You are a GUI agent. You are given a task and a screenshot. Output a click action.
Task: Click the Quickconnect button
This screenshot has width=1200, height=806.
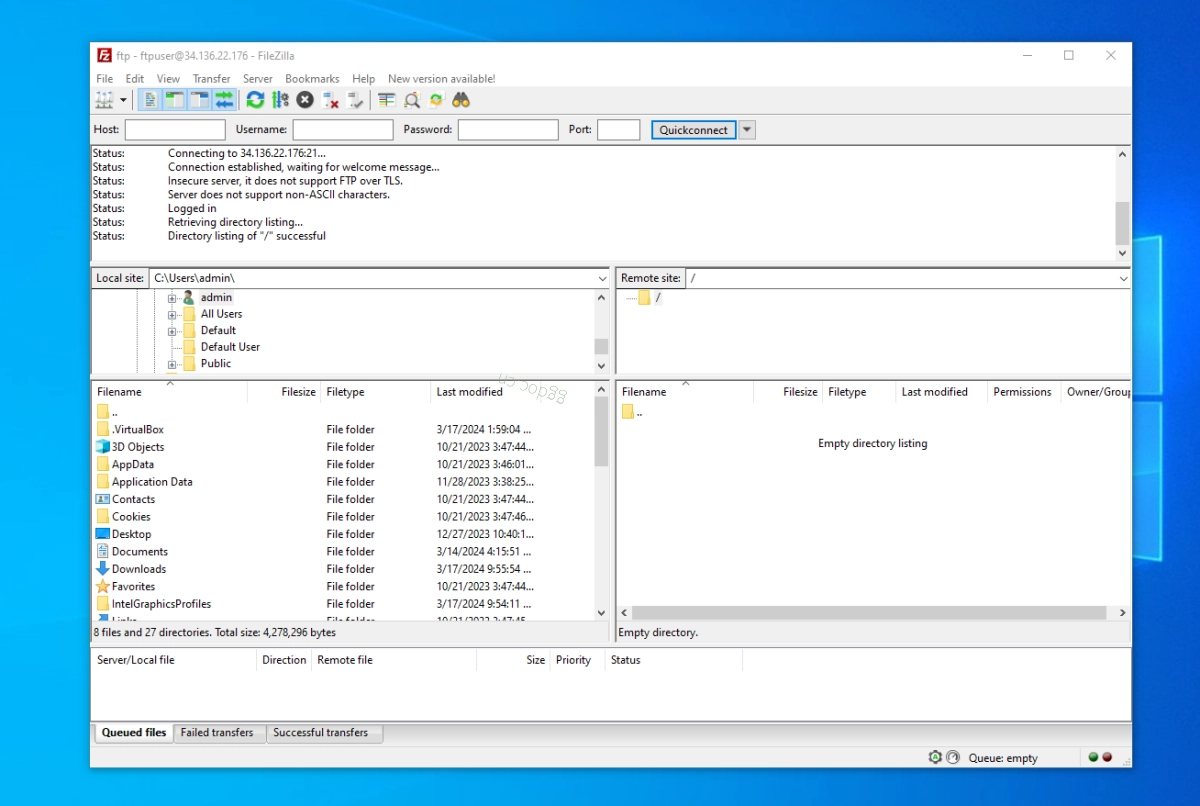pos(694,130)
